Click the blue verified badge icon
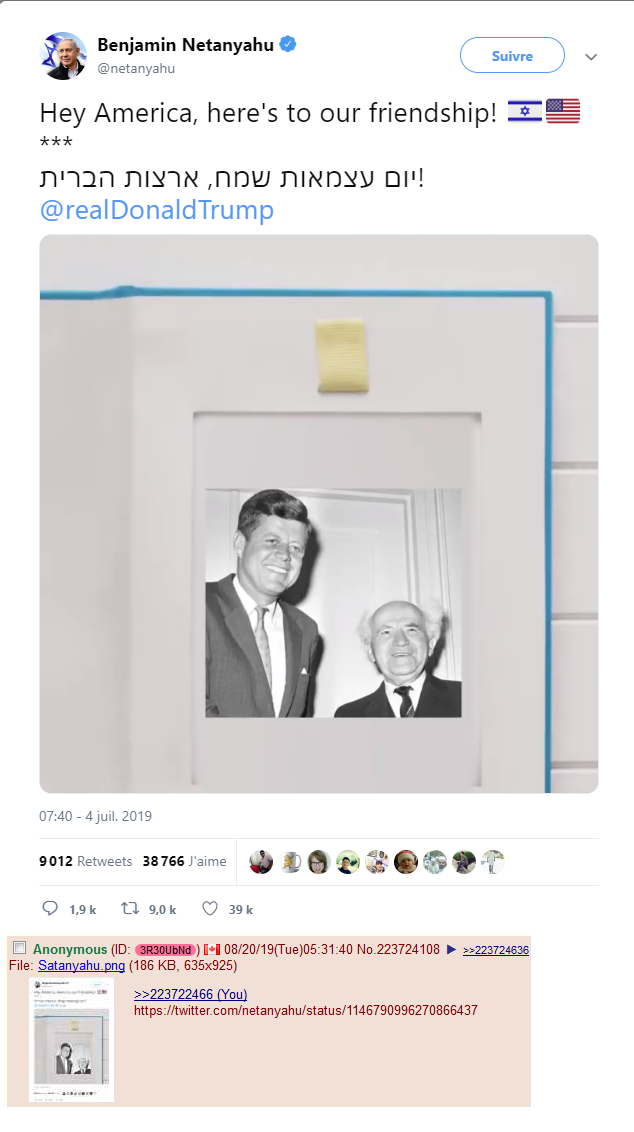 (288, 45)
